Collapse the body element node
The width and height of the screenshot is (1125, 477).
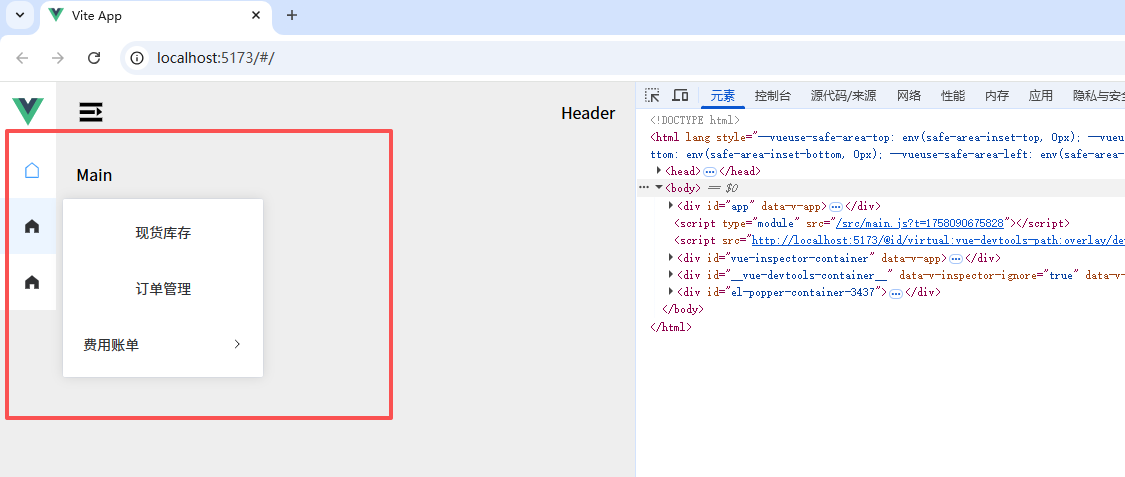pyautogui.click(x=659, y=187)
